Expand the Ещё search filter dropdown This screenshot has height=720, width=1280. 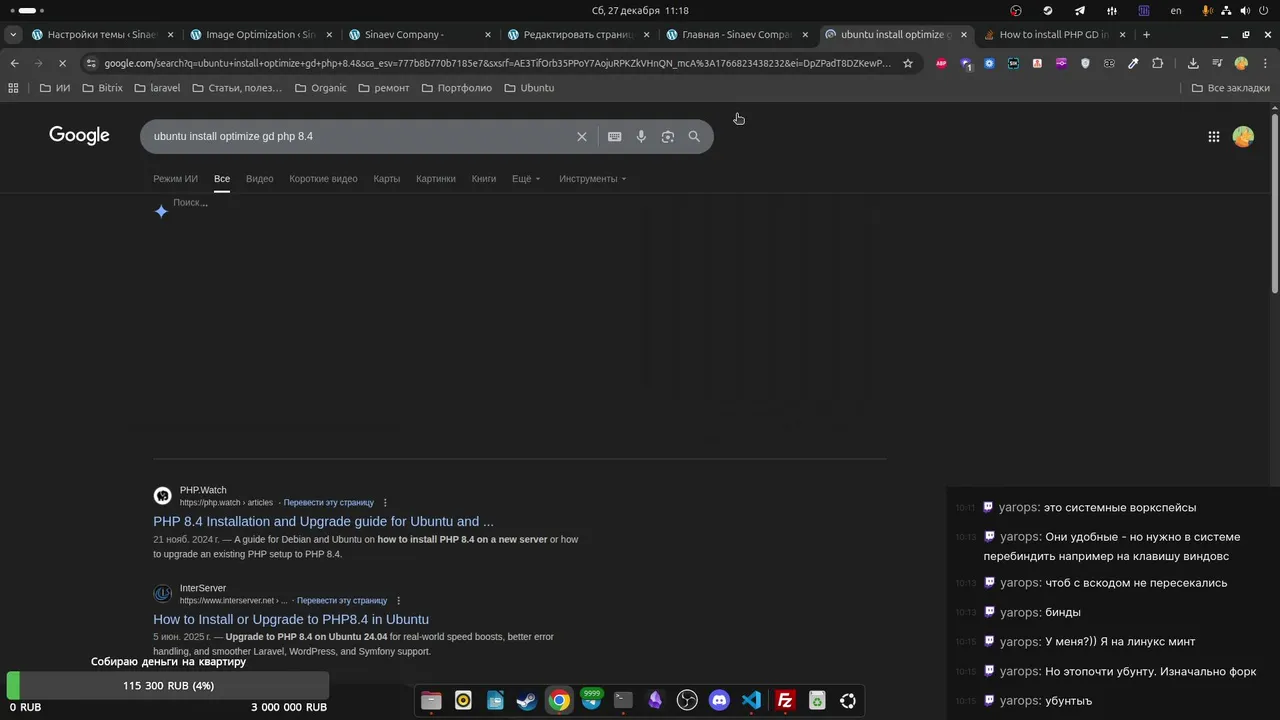[x=526, y=179]
